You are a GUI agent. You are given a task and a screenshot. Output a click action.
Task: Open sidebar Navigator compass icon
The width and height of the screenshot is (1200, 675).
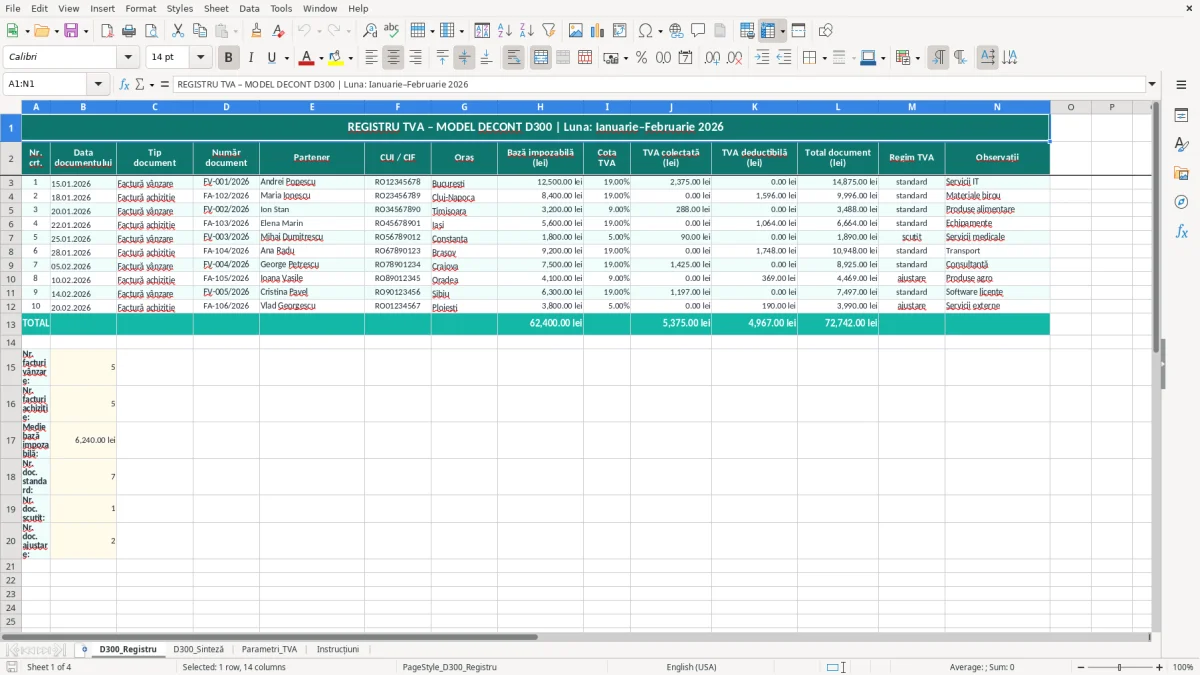point(1181,202)
